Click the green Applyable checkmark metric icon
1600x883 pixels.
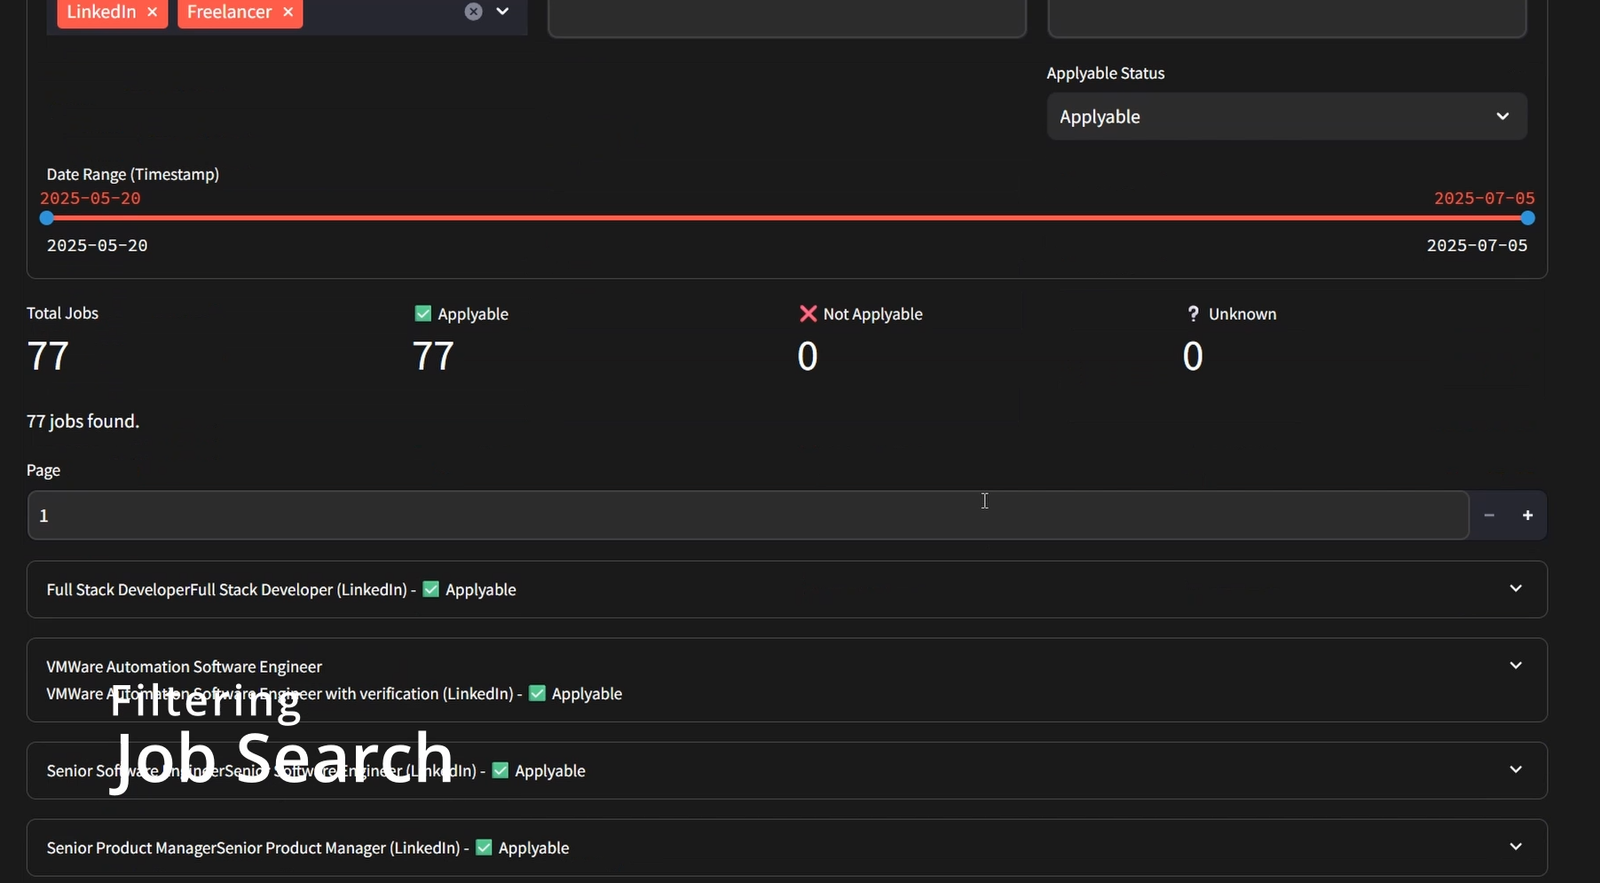tap(423, 314)
